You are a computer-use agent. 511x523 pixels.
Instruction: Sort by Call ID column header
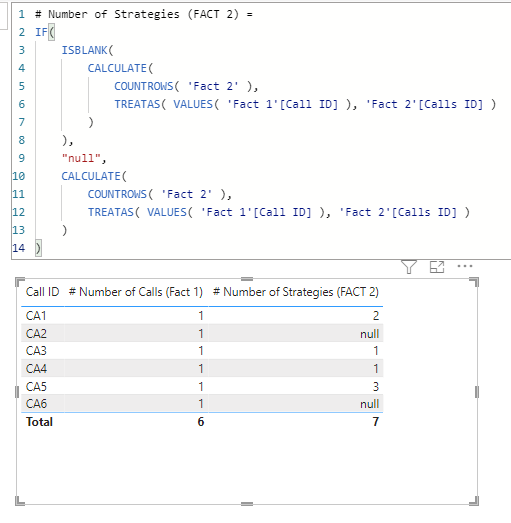42,292
